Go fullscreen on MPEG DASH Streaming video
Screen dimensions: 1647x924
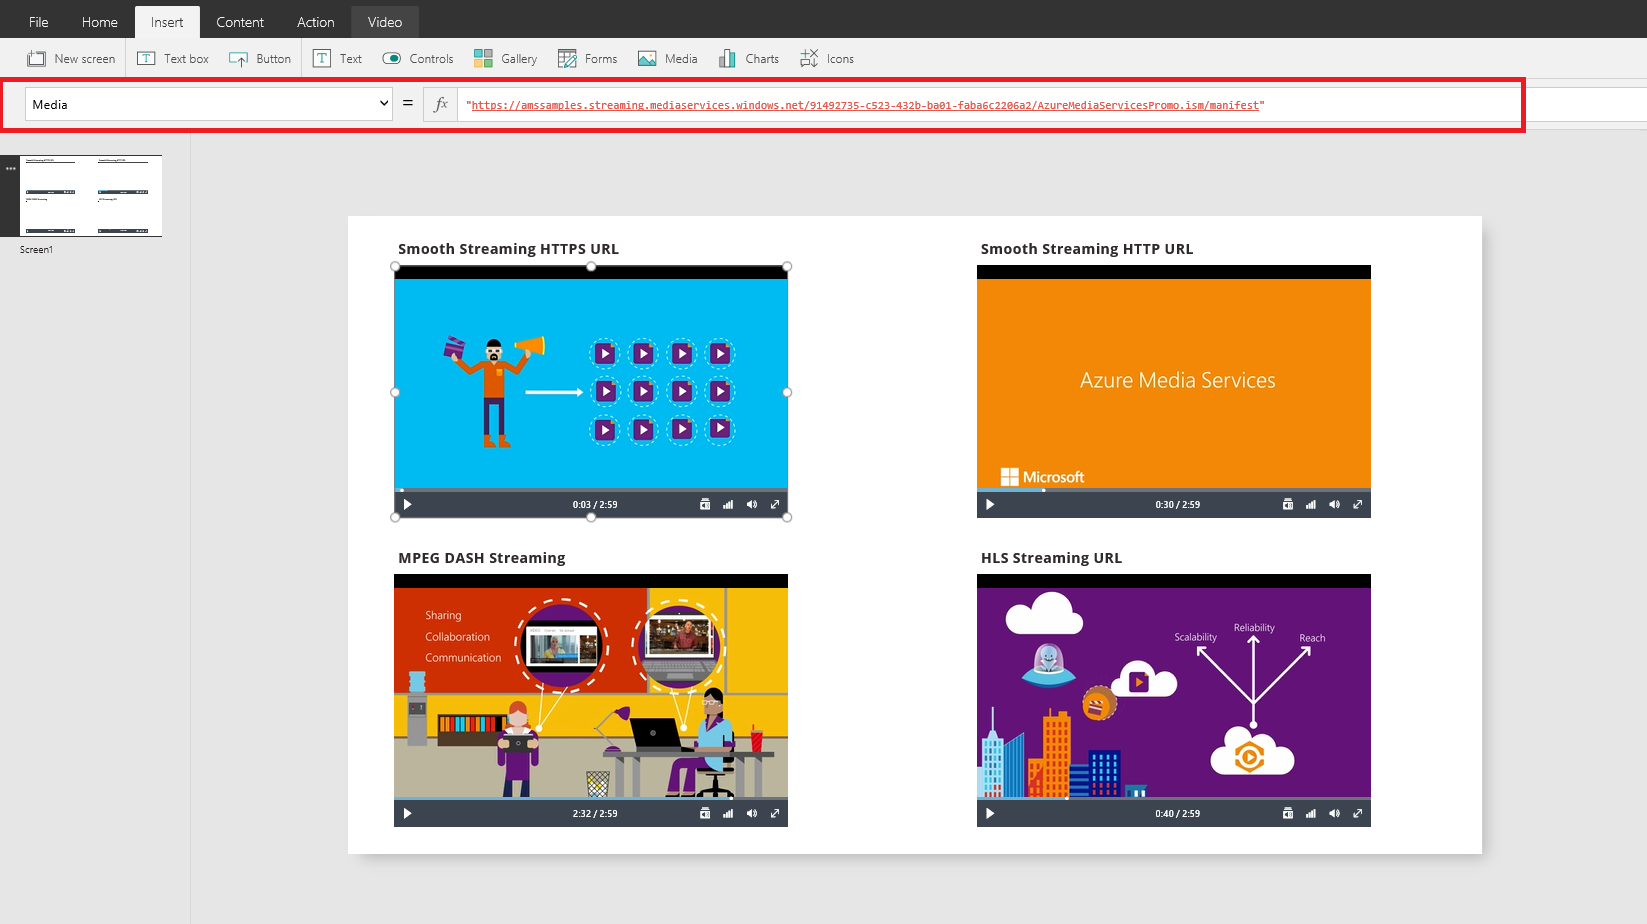(775, 814)
